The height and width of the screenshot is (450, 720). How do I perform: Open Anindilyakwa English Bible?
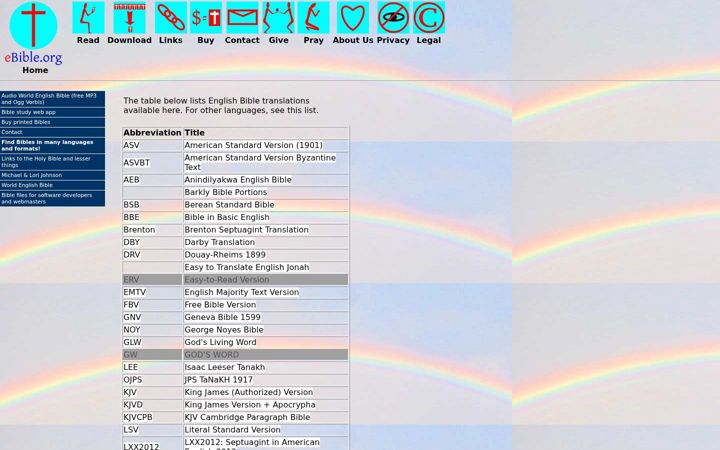tap(238, 180)
